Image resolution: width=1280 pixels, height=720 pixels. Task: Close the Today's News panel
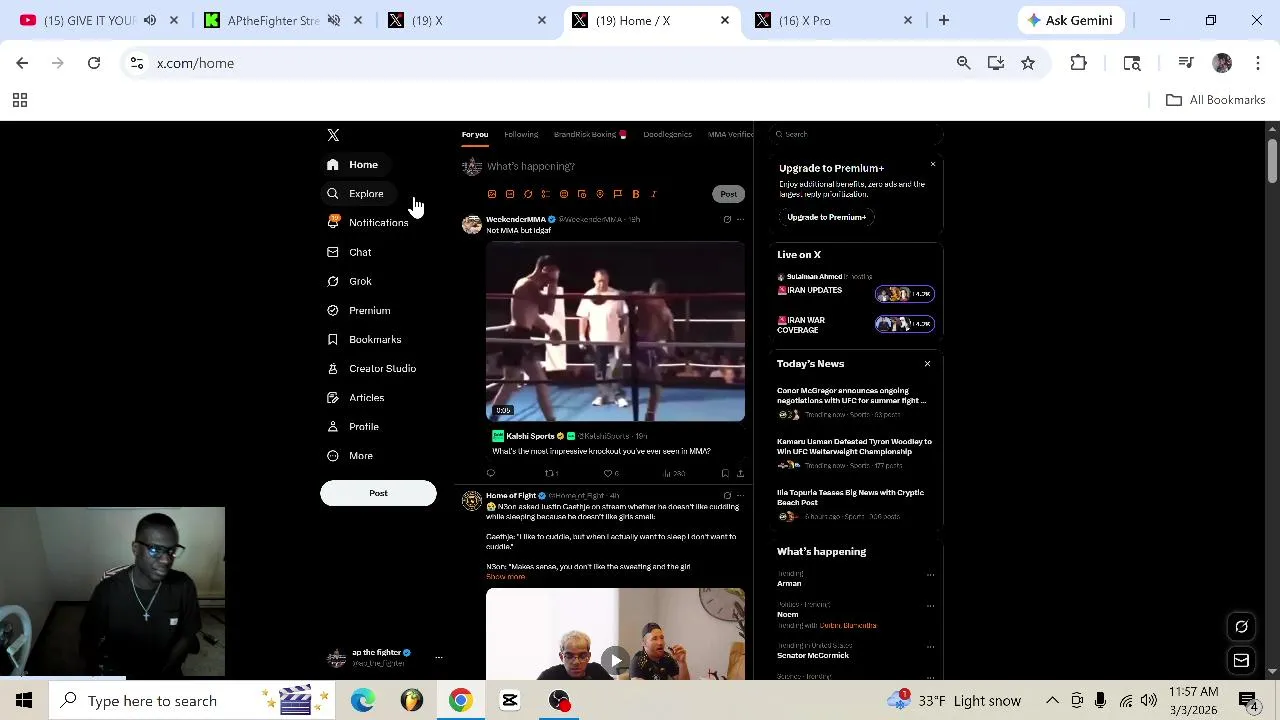tap(927, 364)
